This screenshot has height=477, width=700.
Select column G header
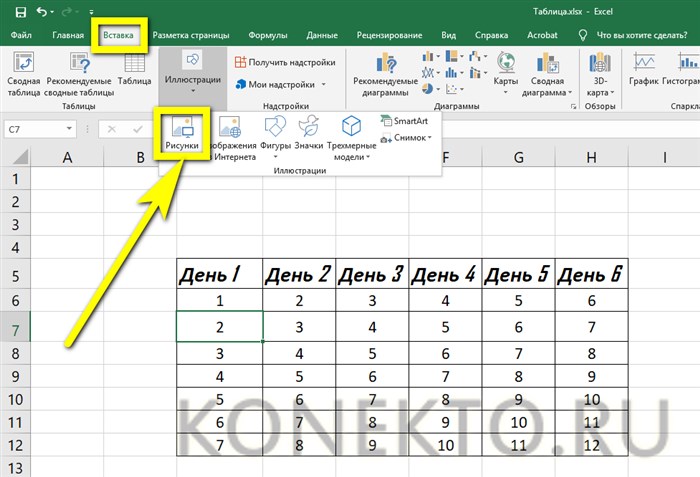(x=518, y=157)
